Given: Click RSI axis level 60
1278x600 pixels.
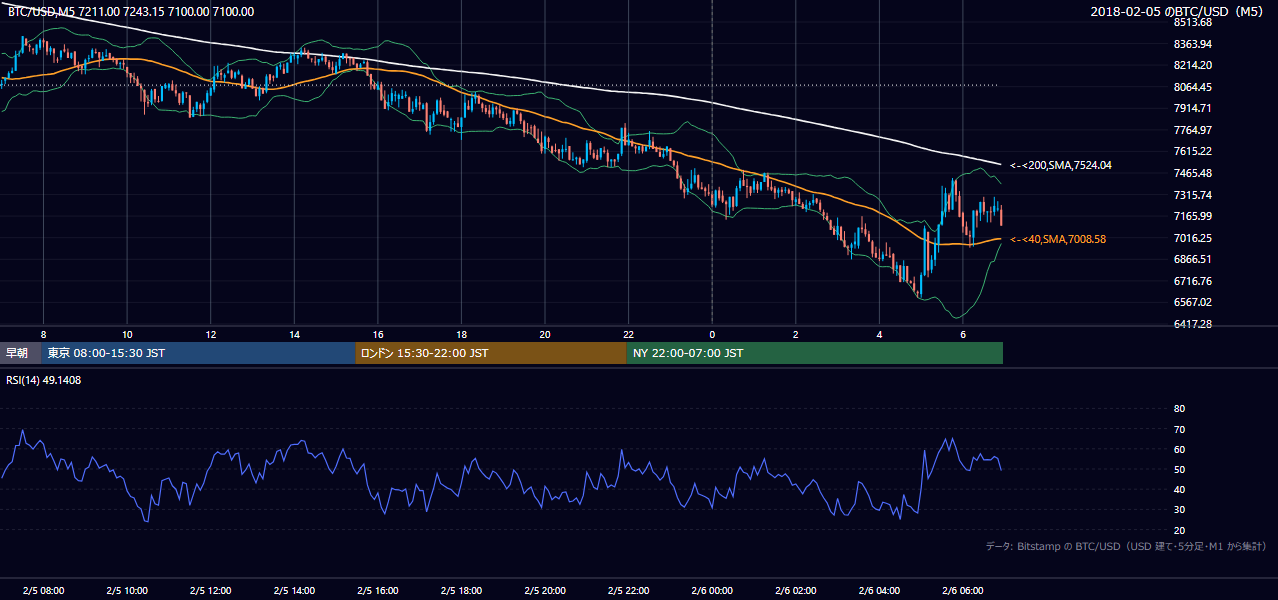Looking at the screenshot, I should coord(1179,449).
